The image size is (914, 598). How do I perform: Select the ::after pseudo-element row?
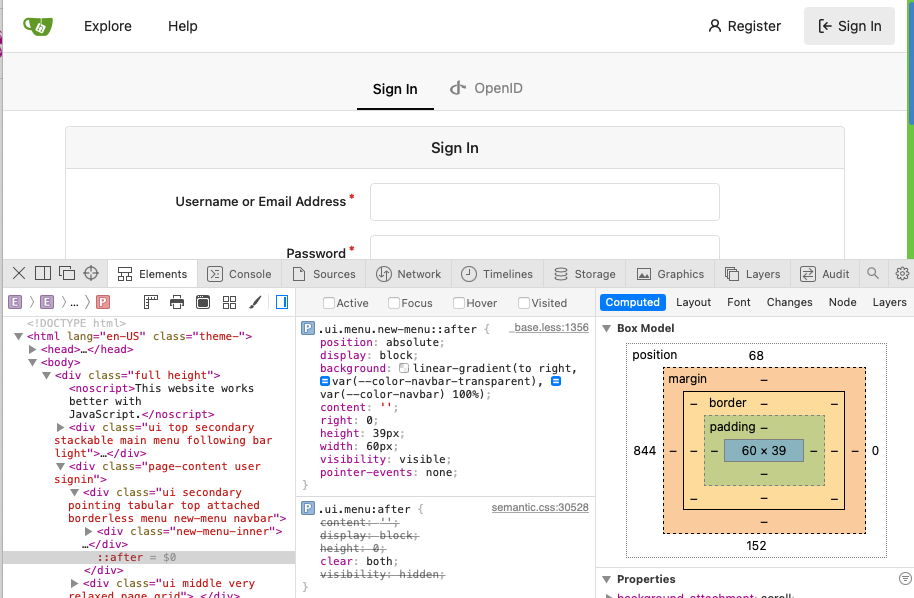(149, 557)
